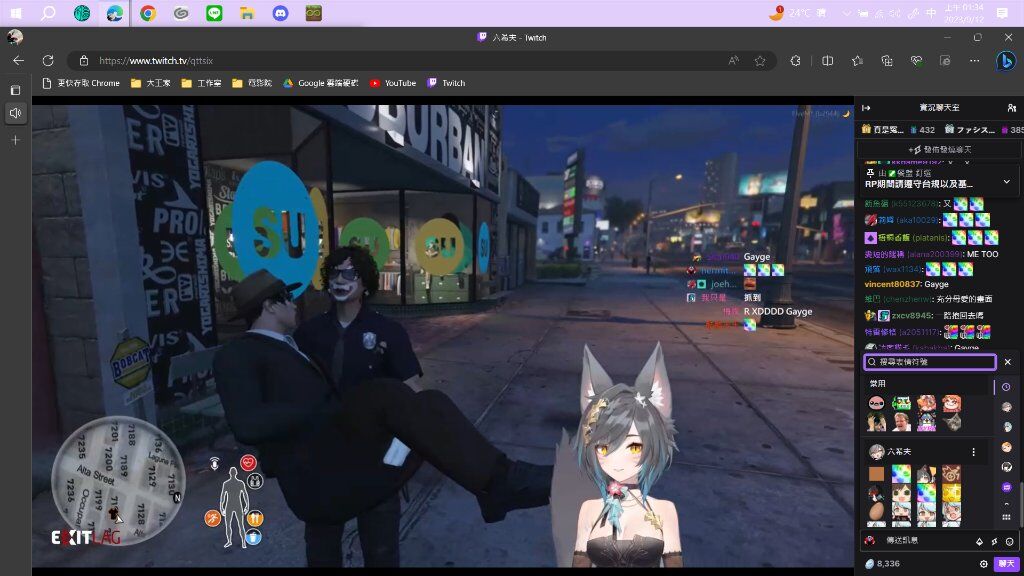Open vincent80837's chat profile
The width and height of the screenshot is (1024, 576).
(892, 284)
